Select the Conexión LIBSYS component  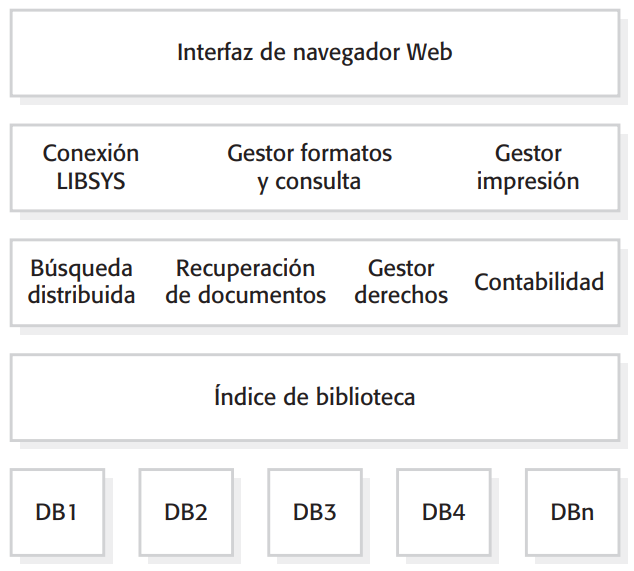pos(91,167)
